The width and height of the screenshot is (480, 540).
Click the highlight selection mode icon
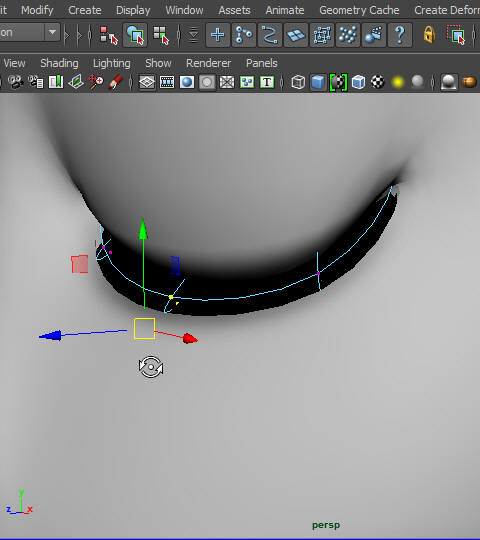456,35
